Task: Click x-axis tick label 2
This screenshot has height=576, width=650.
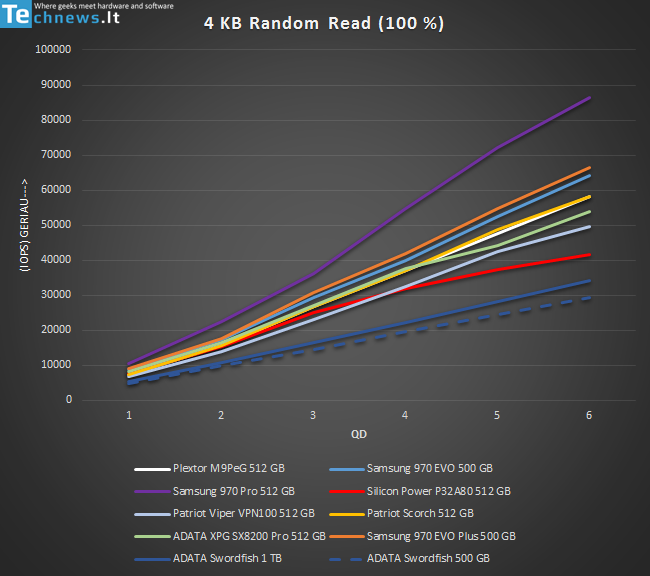Action: 221,415
